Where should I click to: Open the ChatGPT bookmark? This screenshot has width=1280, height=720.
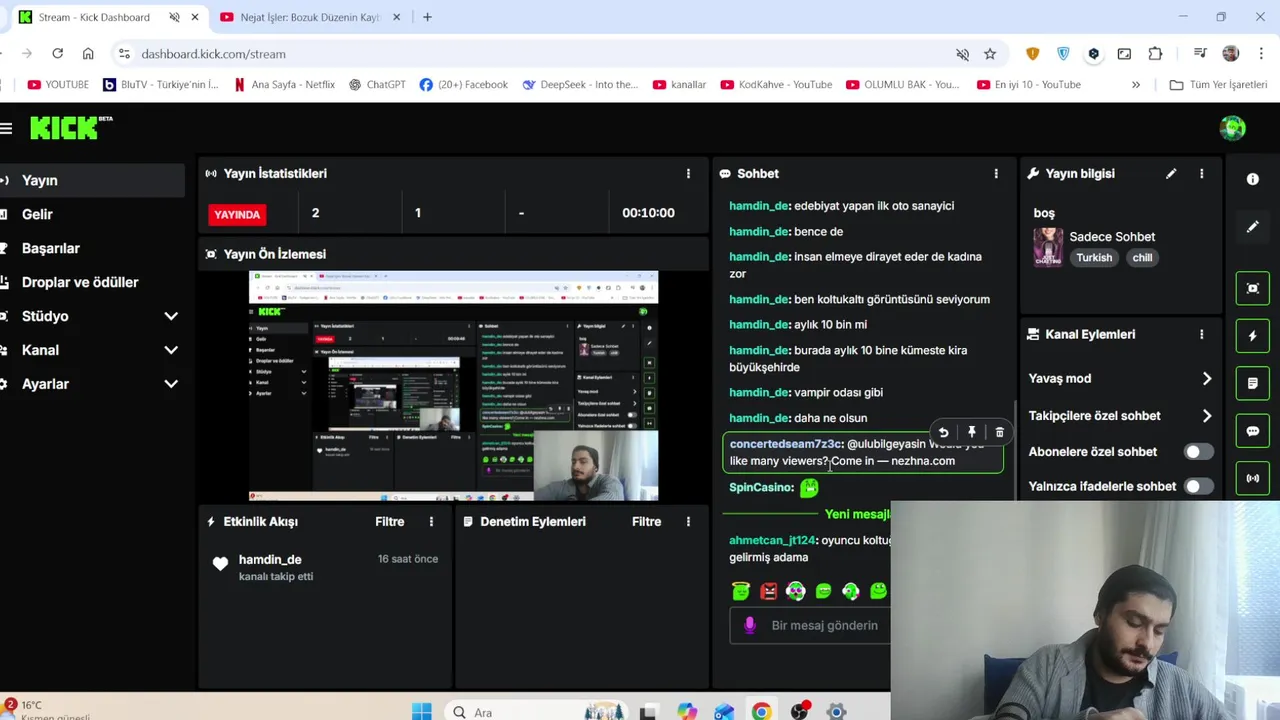tap(377, 85)
